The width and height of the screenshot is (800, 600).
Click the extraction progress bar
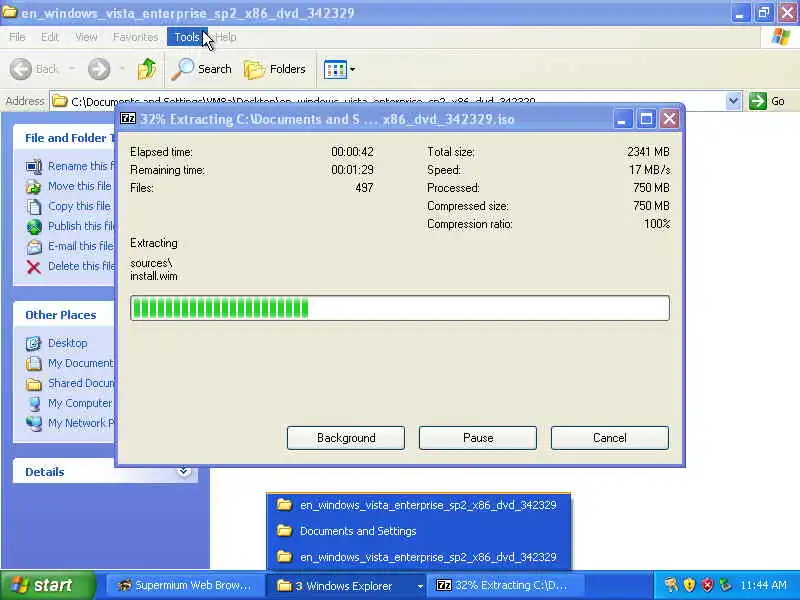(x=400, y=308)
